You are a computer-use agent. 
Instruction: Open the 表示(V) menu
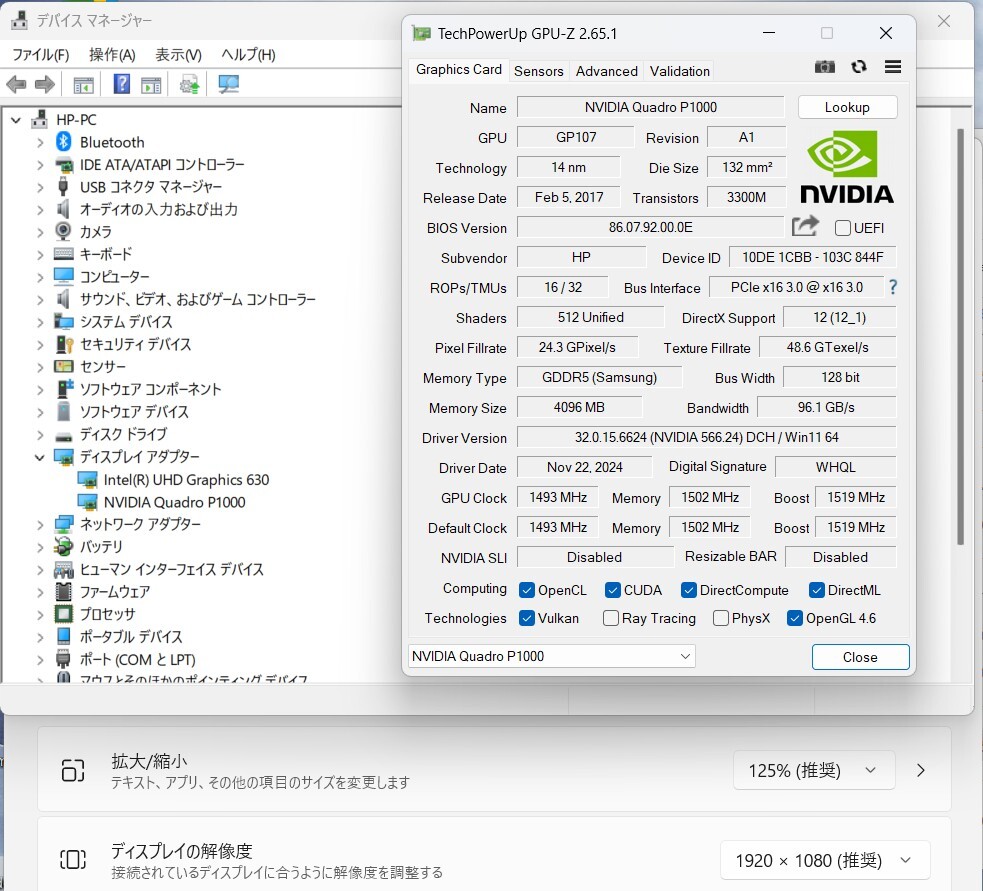[x=179, y=55]
